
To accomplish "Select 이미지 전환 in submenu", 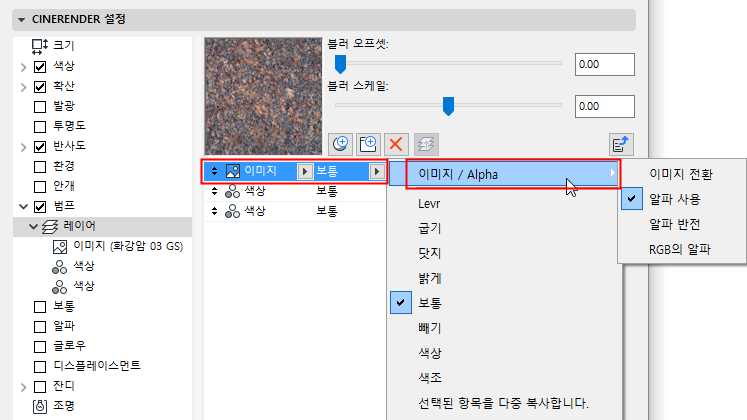I will [681, 174].
